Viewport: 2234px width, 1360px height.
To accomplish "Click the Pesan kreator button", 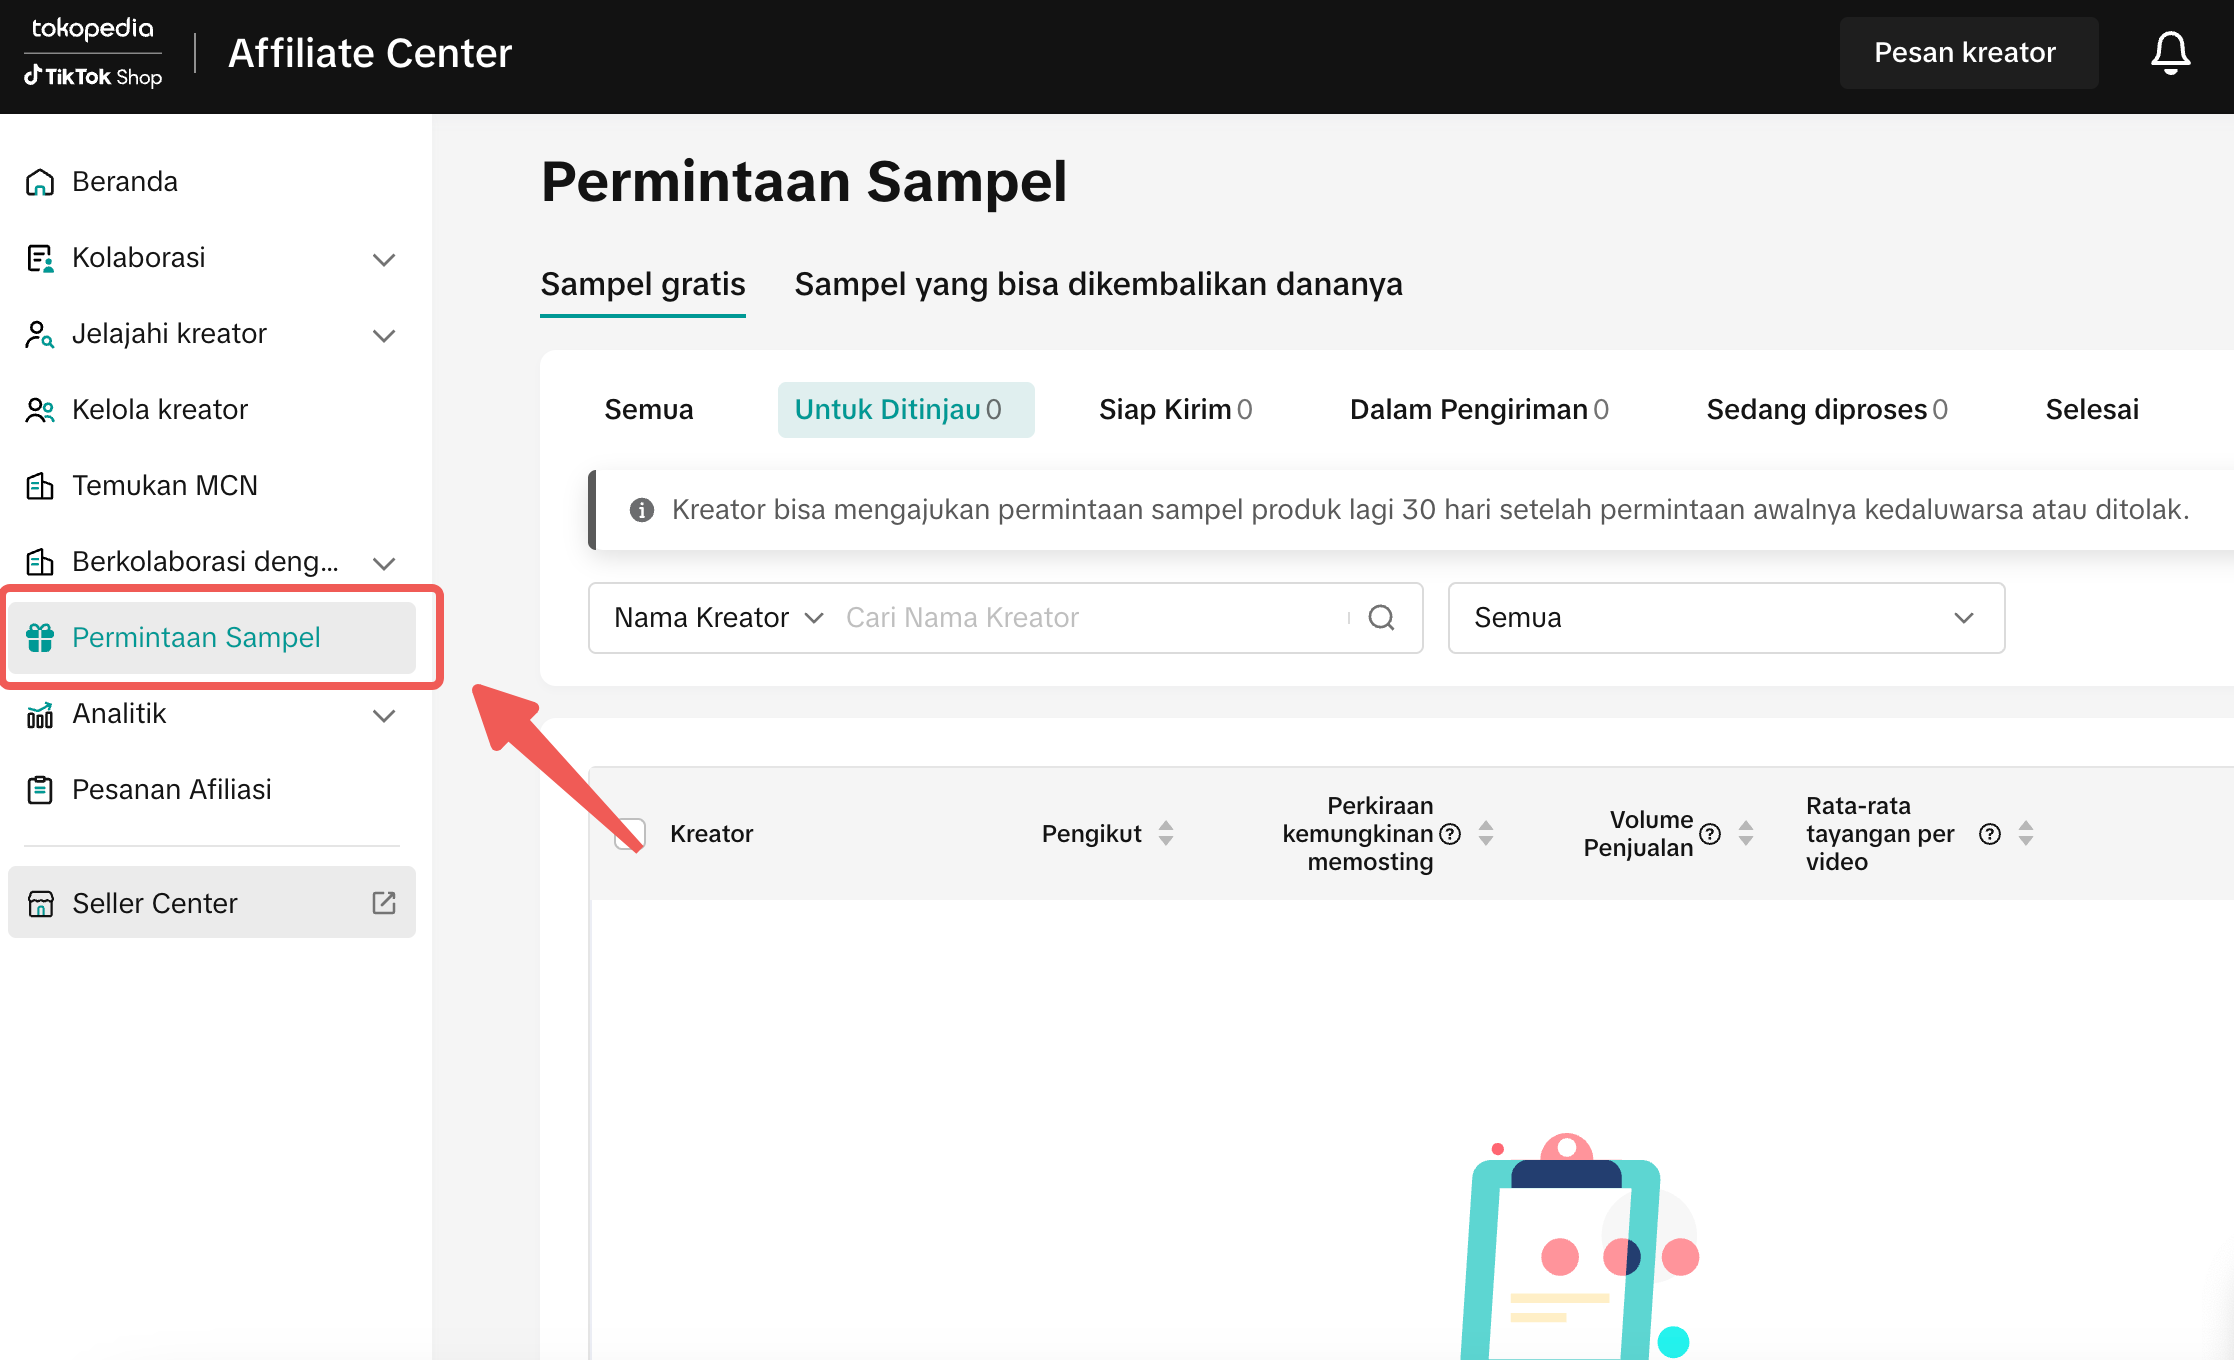I will 1964,53.
